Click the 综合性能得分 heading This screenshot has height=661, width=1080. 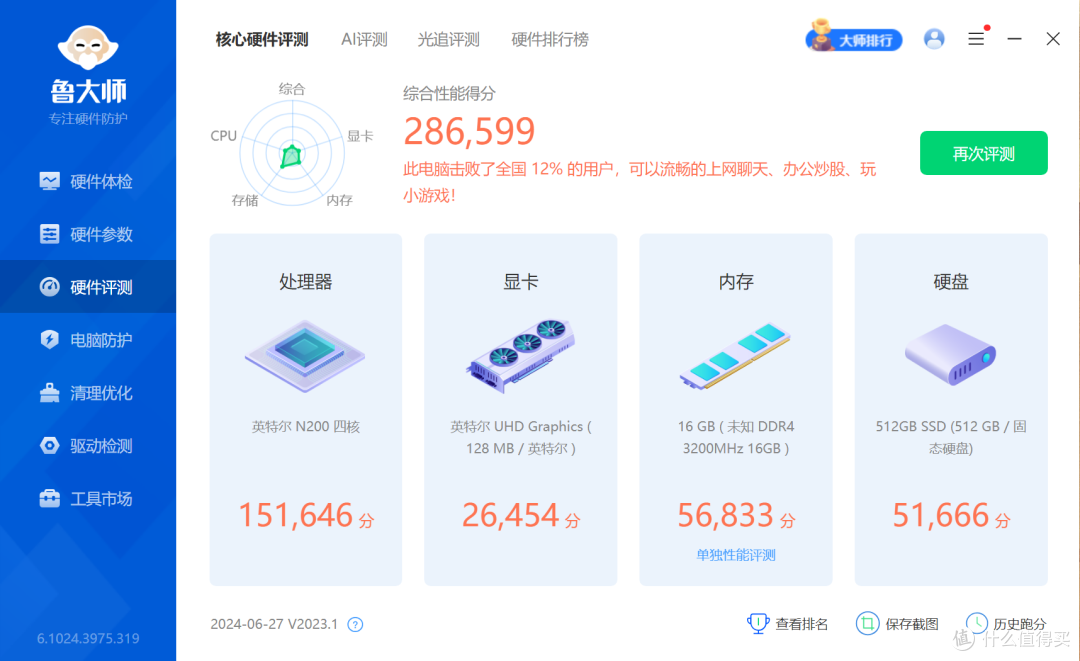[449, 94]
